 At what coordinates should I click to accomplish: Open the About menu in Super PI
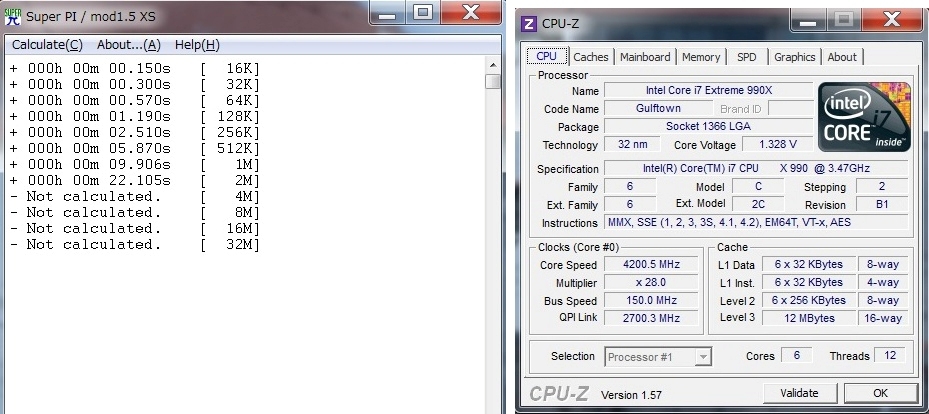[x=129, y=44]
